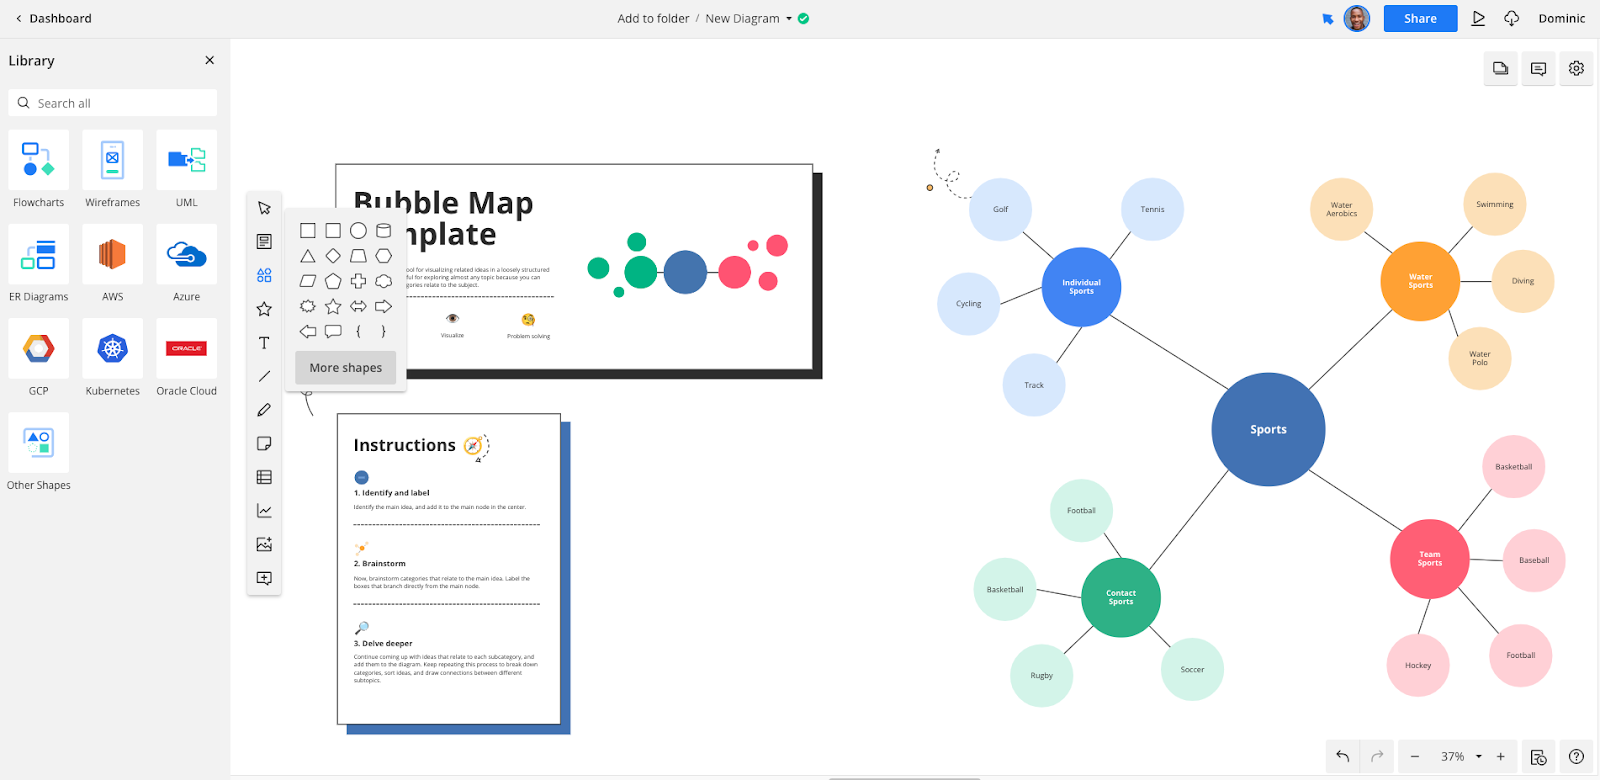Image resolution: width=1600 pixels, height=780 pixels.
Task: Start presentation mode with play icon
Action: coord(1478,18)
